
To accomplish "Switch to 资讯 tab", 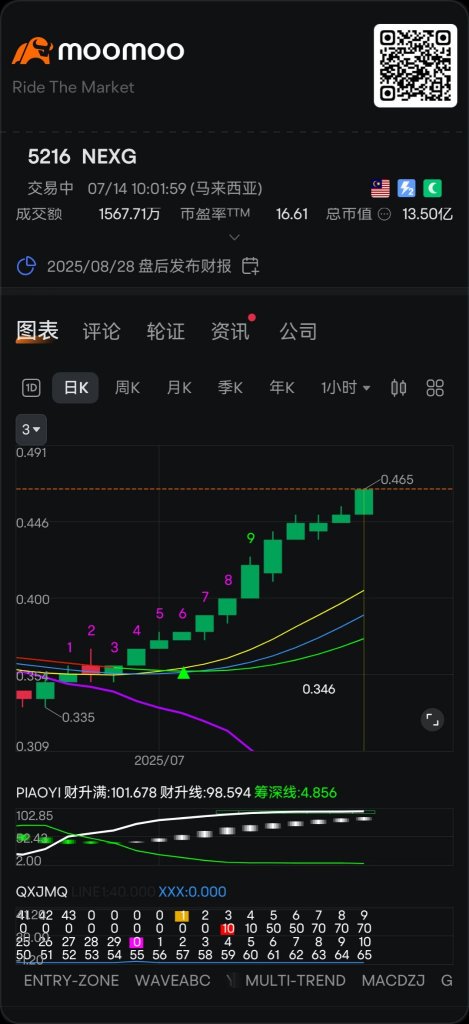I will [x=230, y=331].
